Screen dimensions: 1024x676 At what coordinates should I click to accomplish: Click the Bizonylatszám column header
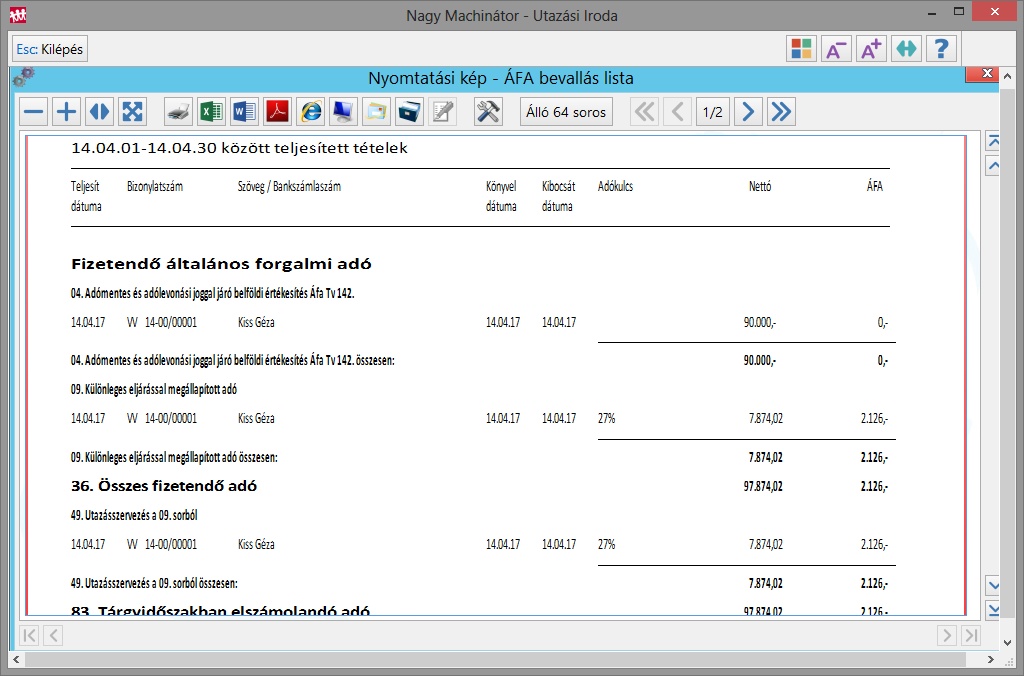(155, 187)
